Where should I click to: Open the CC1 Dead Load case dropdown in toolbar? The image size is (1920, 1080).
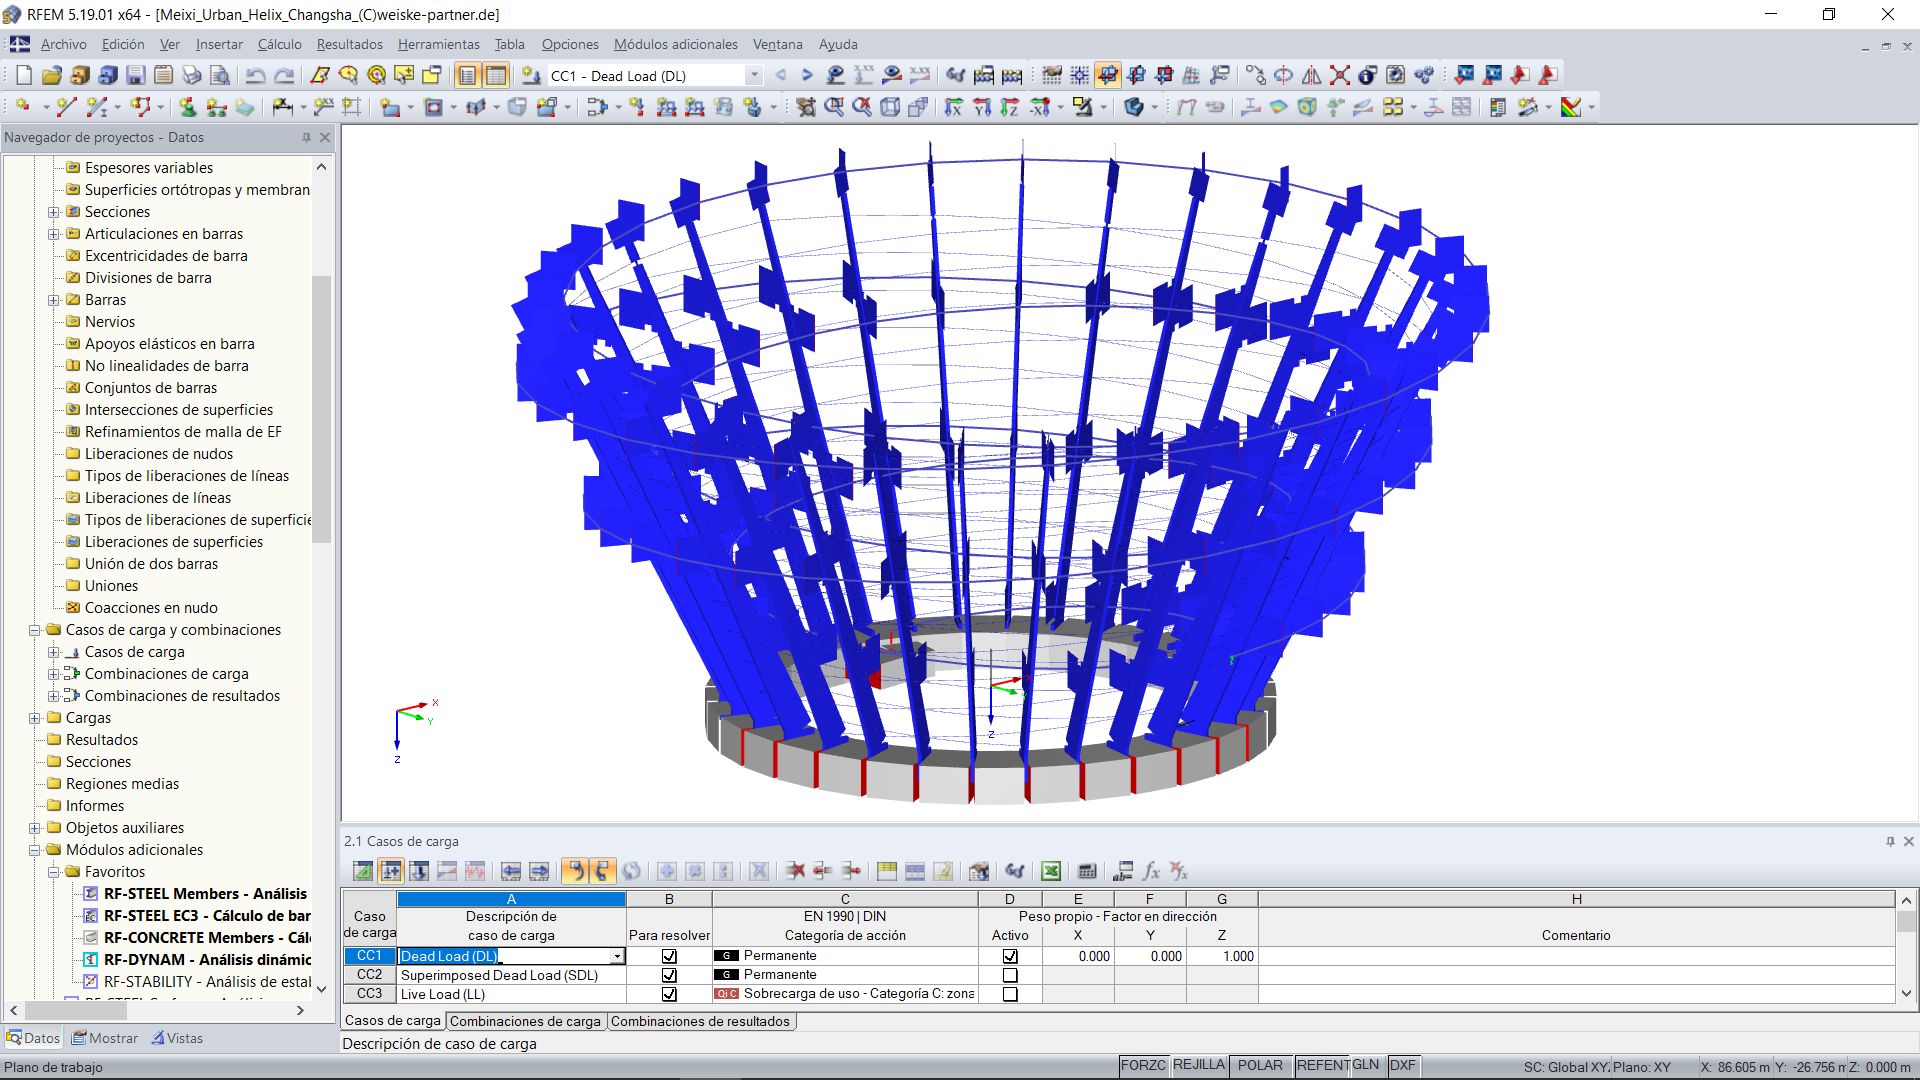pos(753,75)
